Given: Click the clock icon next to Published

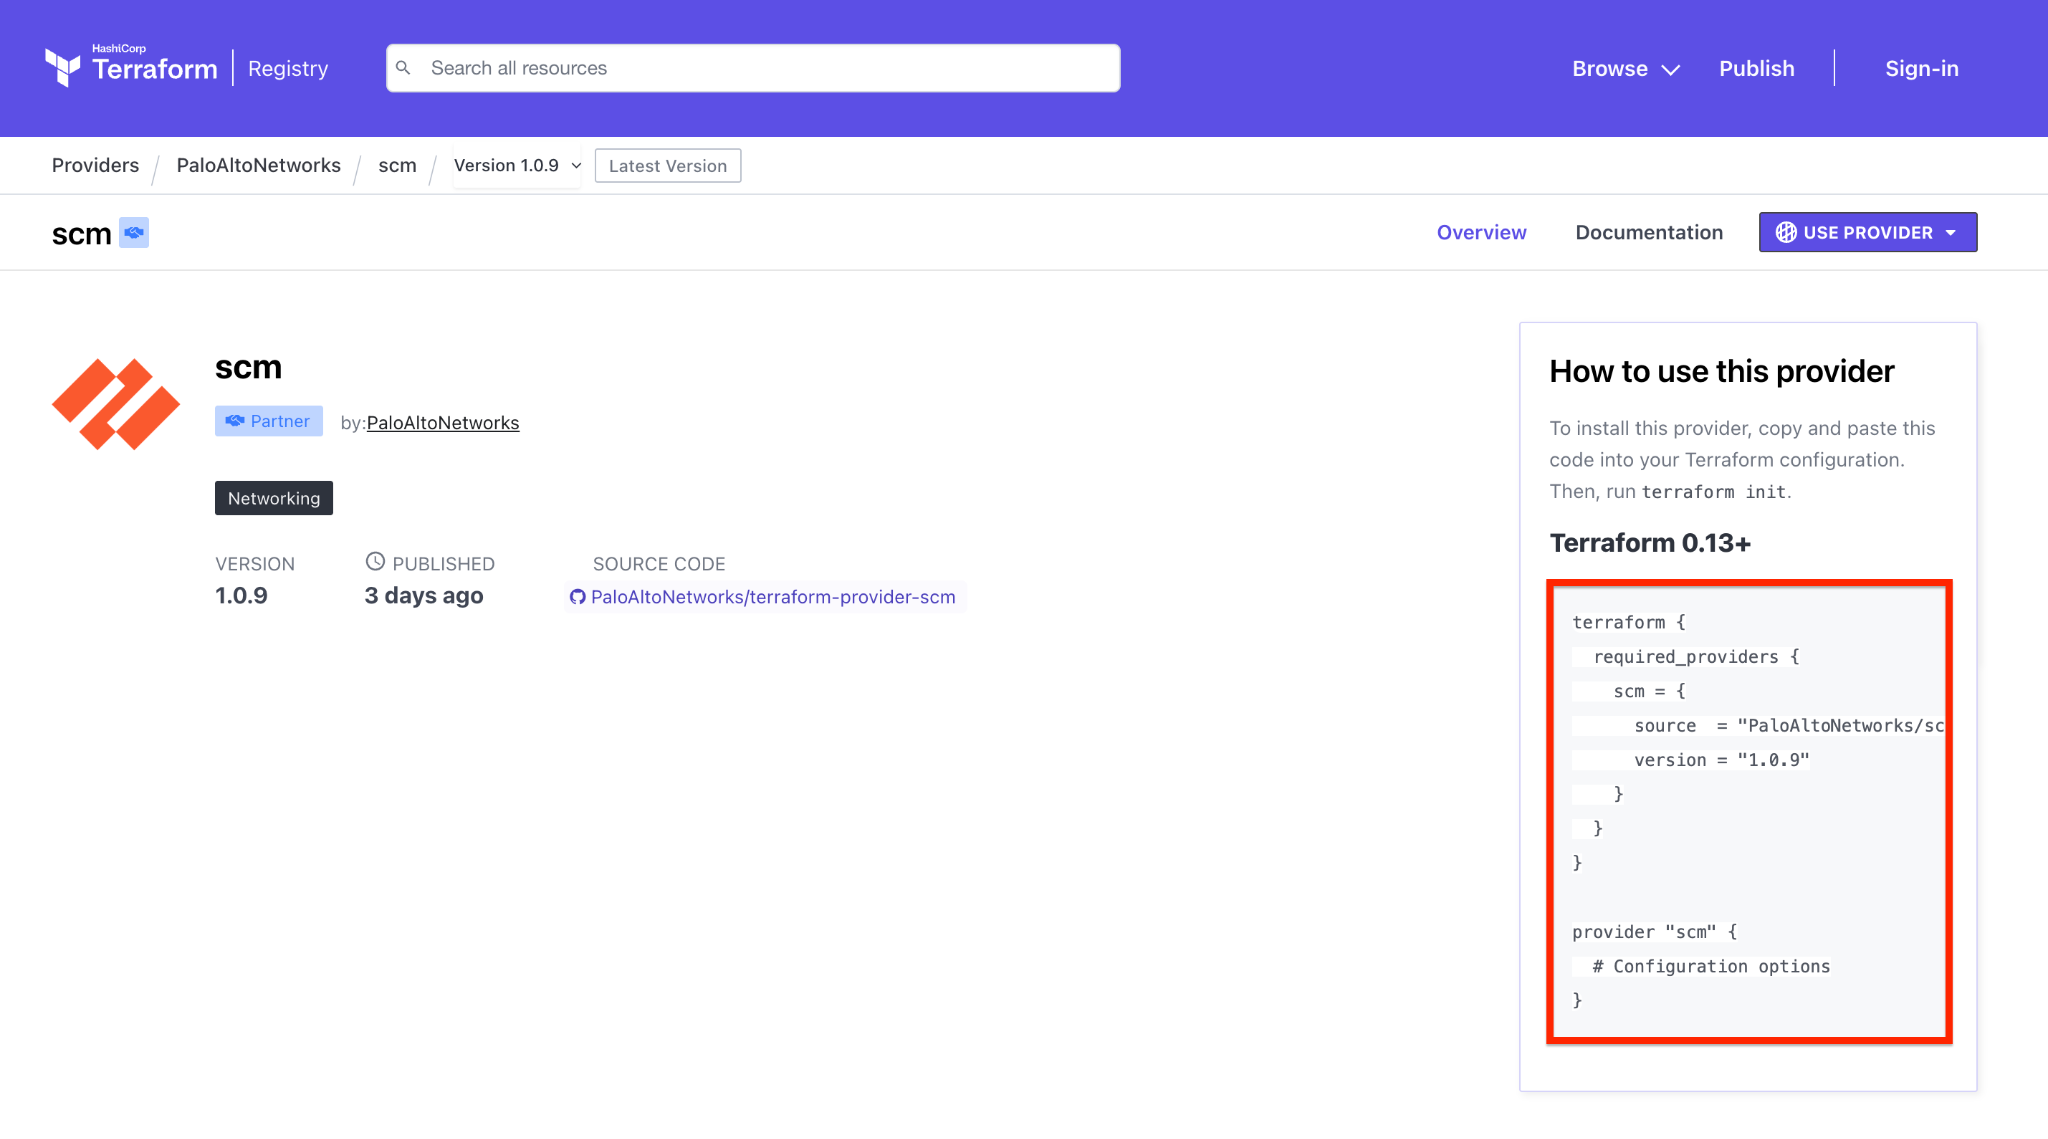Looking at the screenshot, I should [x=375, y=562].
